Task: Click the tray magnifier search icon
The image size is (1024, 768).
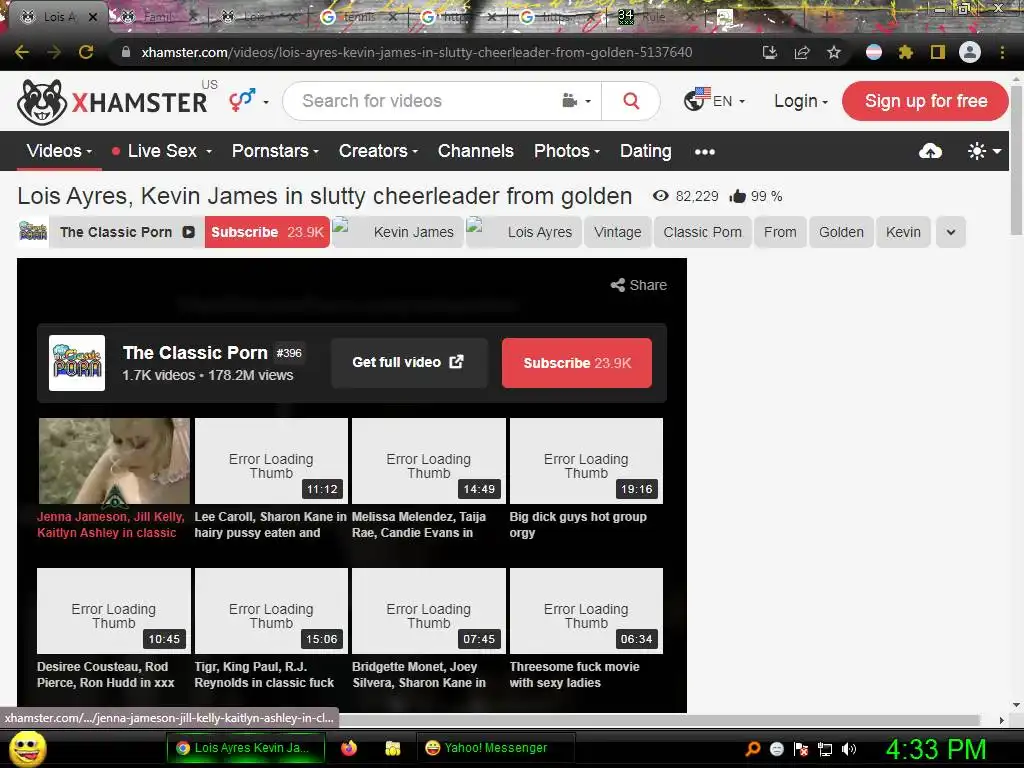Action: [x=753, y=749]
